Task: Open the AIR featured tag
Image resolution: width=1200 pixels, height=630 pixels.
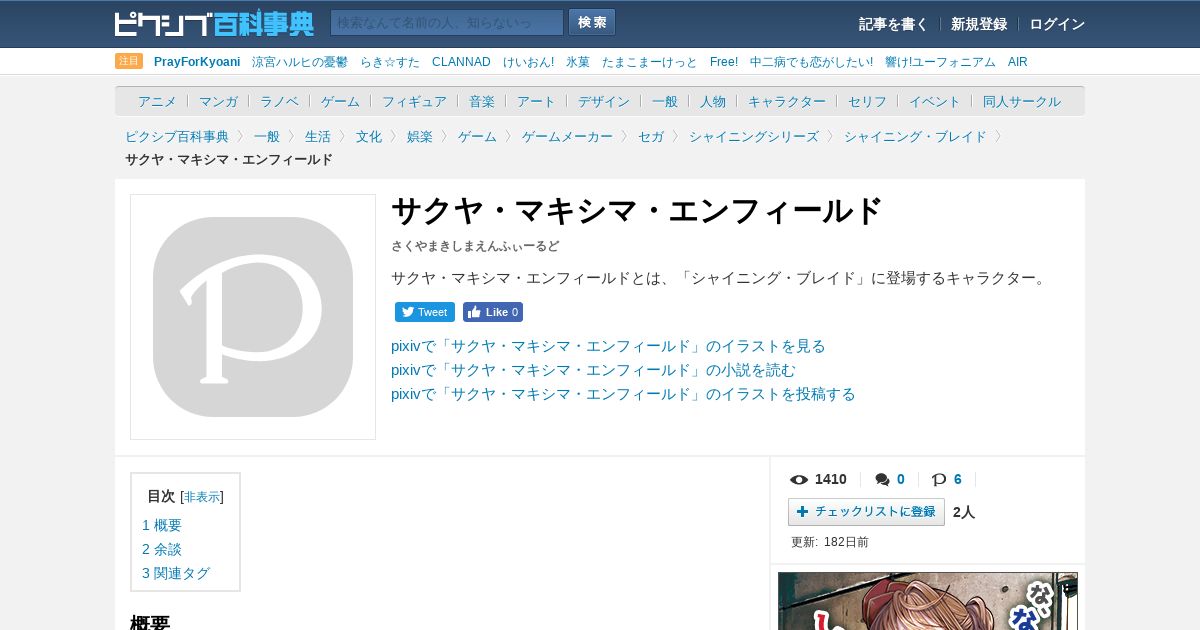Action: click(1018, 62)
